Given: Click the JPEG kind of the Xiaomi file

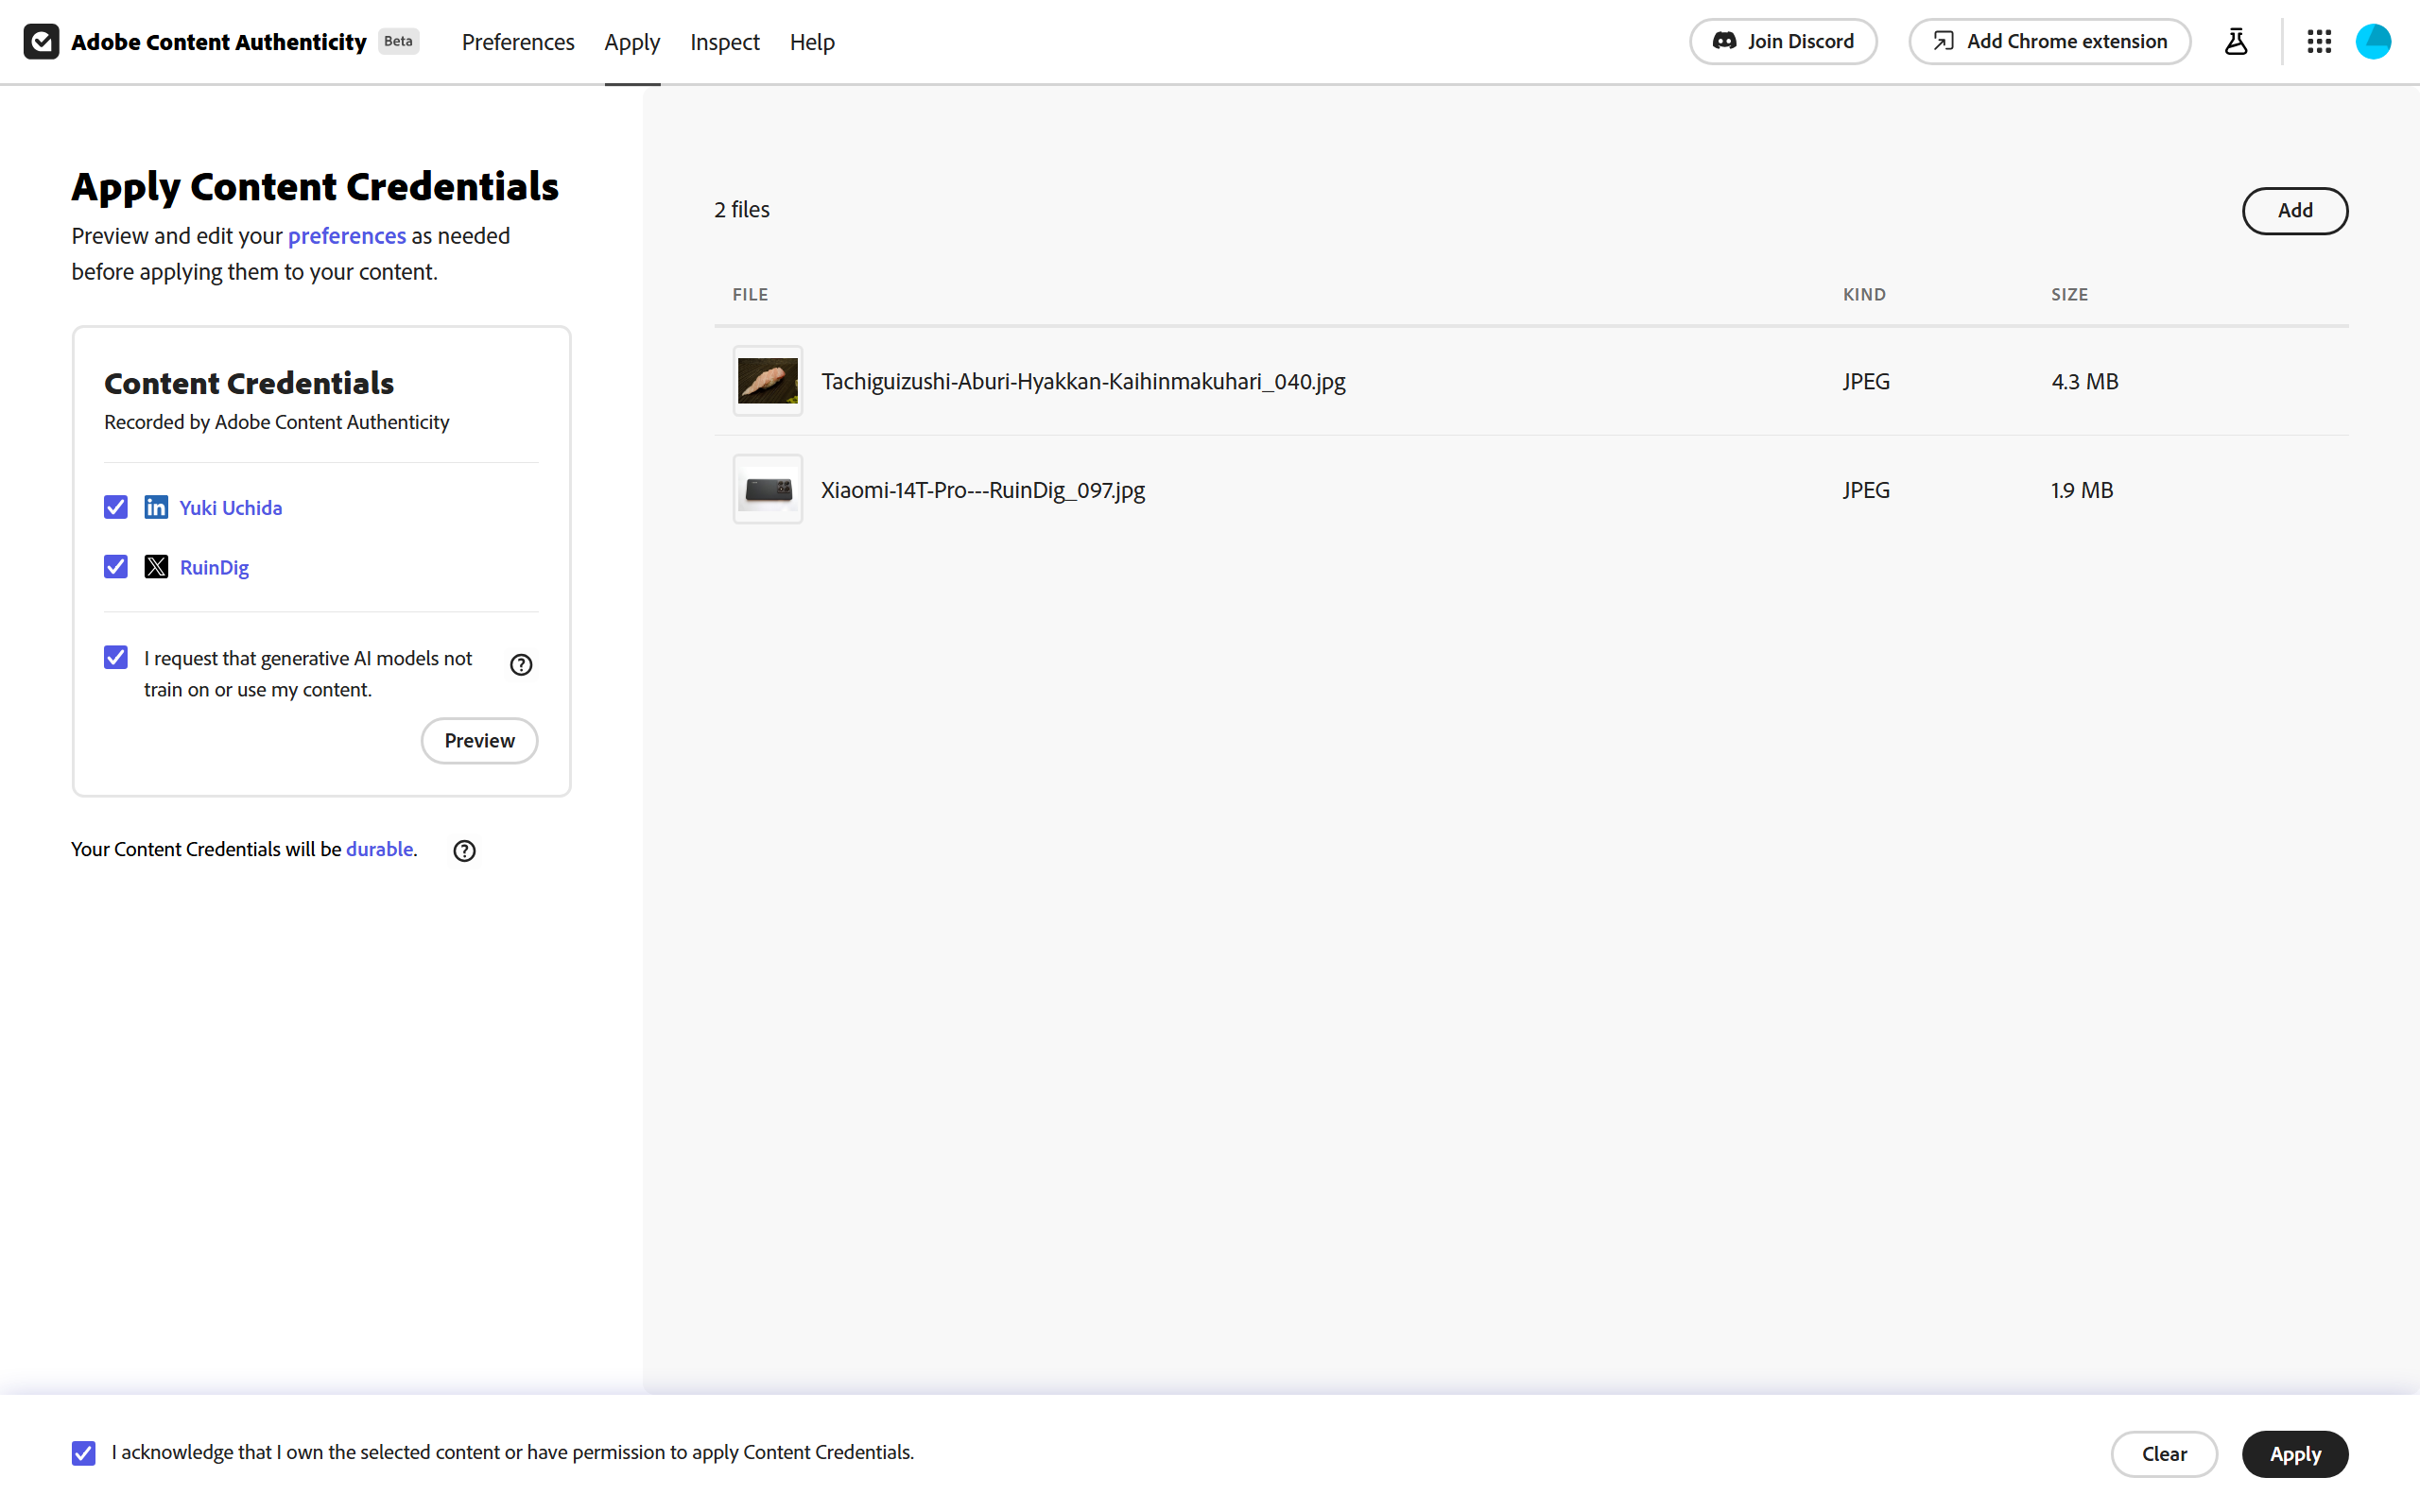Looking at the screenshot, I should pyautogui.click(x=1866, y=491).
